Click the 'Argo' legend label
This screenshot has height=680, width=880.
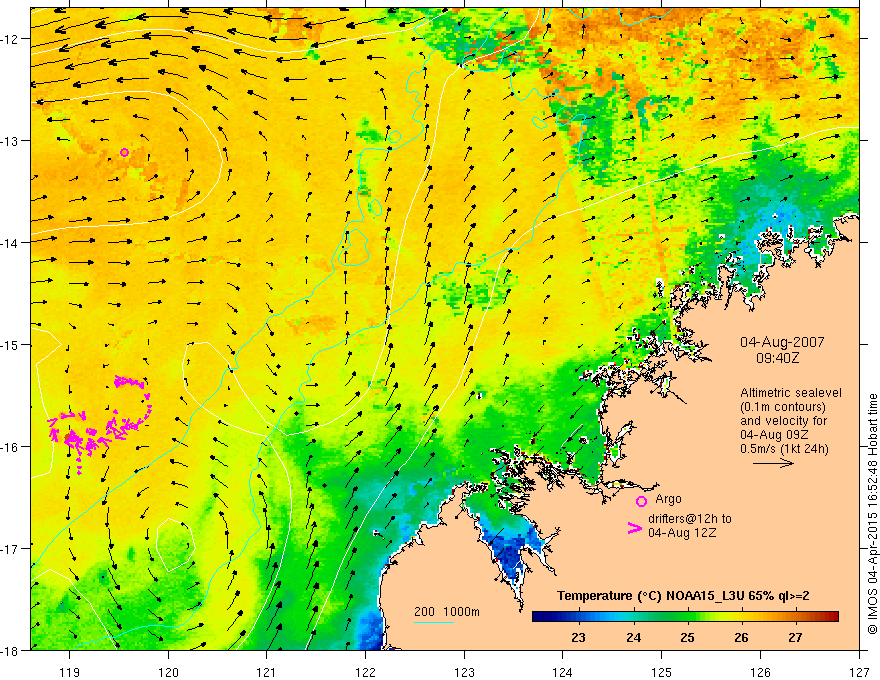point(668,499)
